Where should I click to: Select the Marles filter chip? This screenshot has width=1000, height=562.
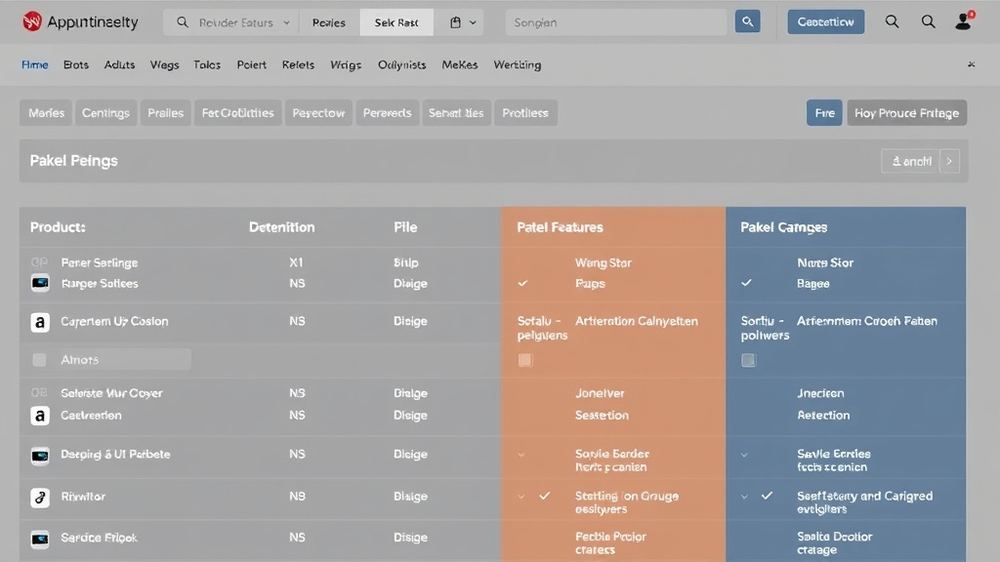coord(46,113)
